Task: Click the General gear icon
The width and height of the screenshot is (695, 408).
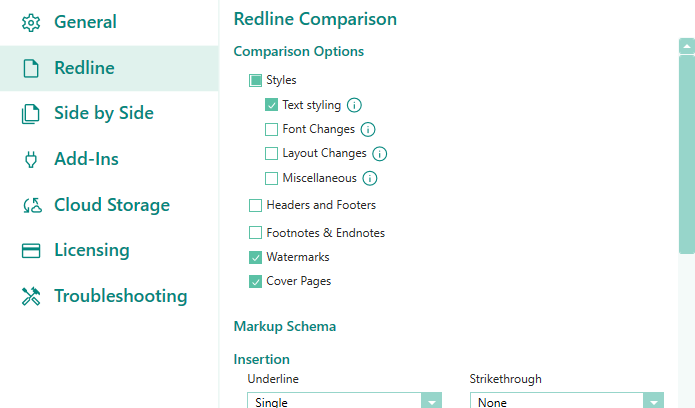Action: 31,23
